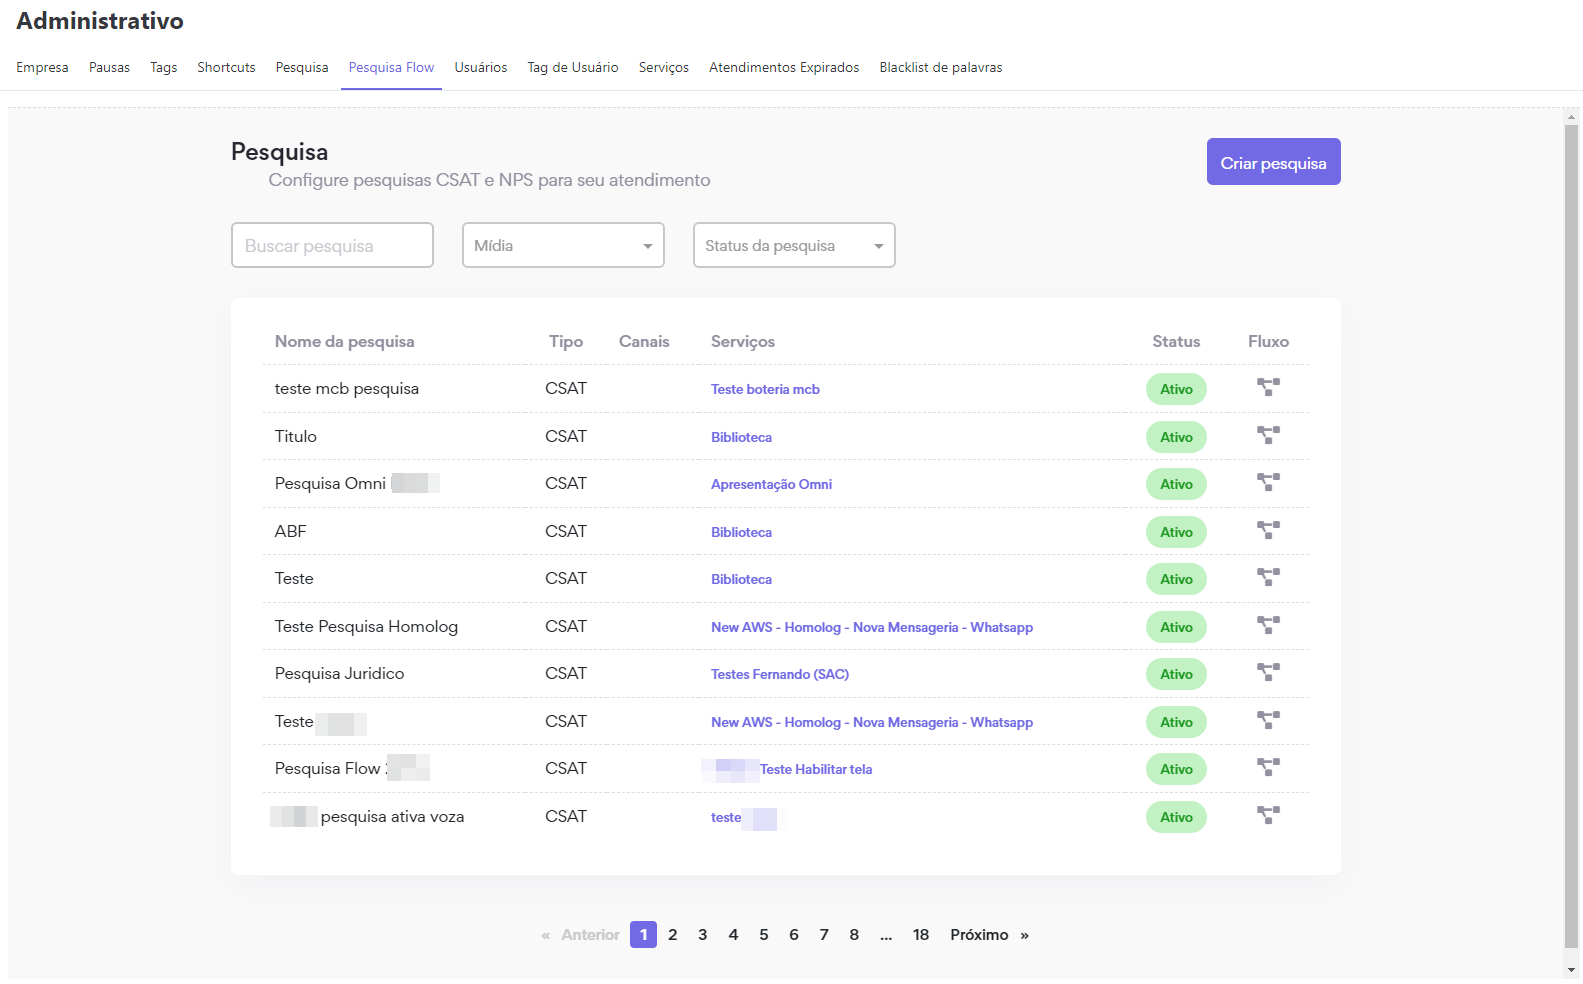This screenshot has width=1583, height=984.
Task: Click the Buscar pesquisa search field
Action: (332, 245)
